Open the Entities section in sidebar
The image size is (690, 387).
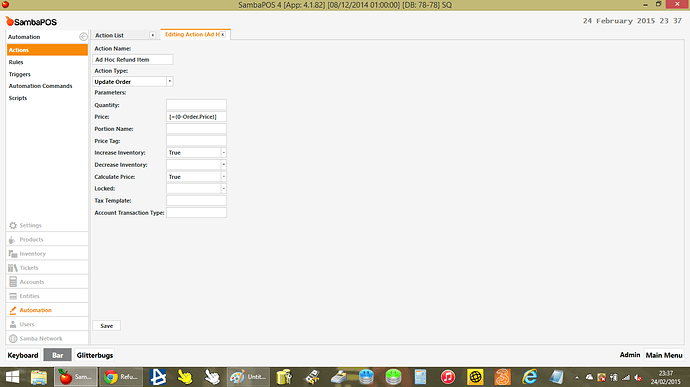click(x=47, y=296)
